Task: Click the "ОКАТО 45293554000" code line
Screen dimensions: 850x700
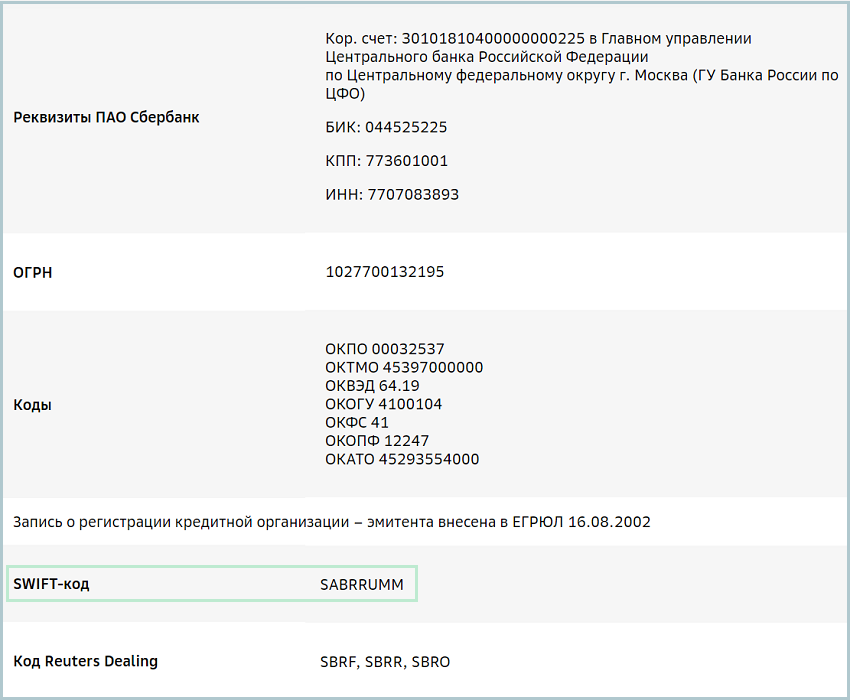Action: 402,459
